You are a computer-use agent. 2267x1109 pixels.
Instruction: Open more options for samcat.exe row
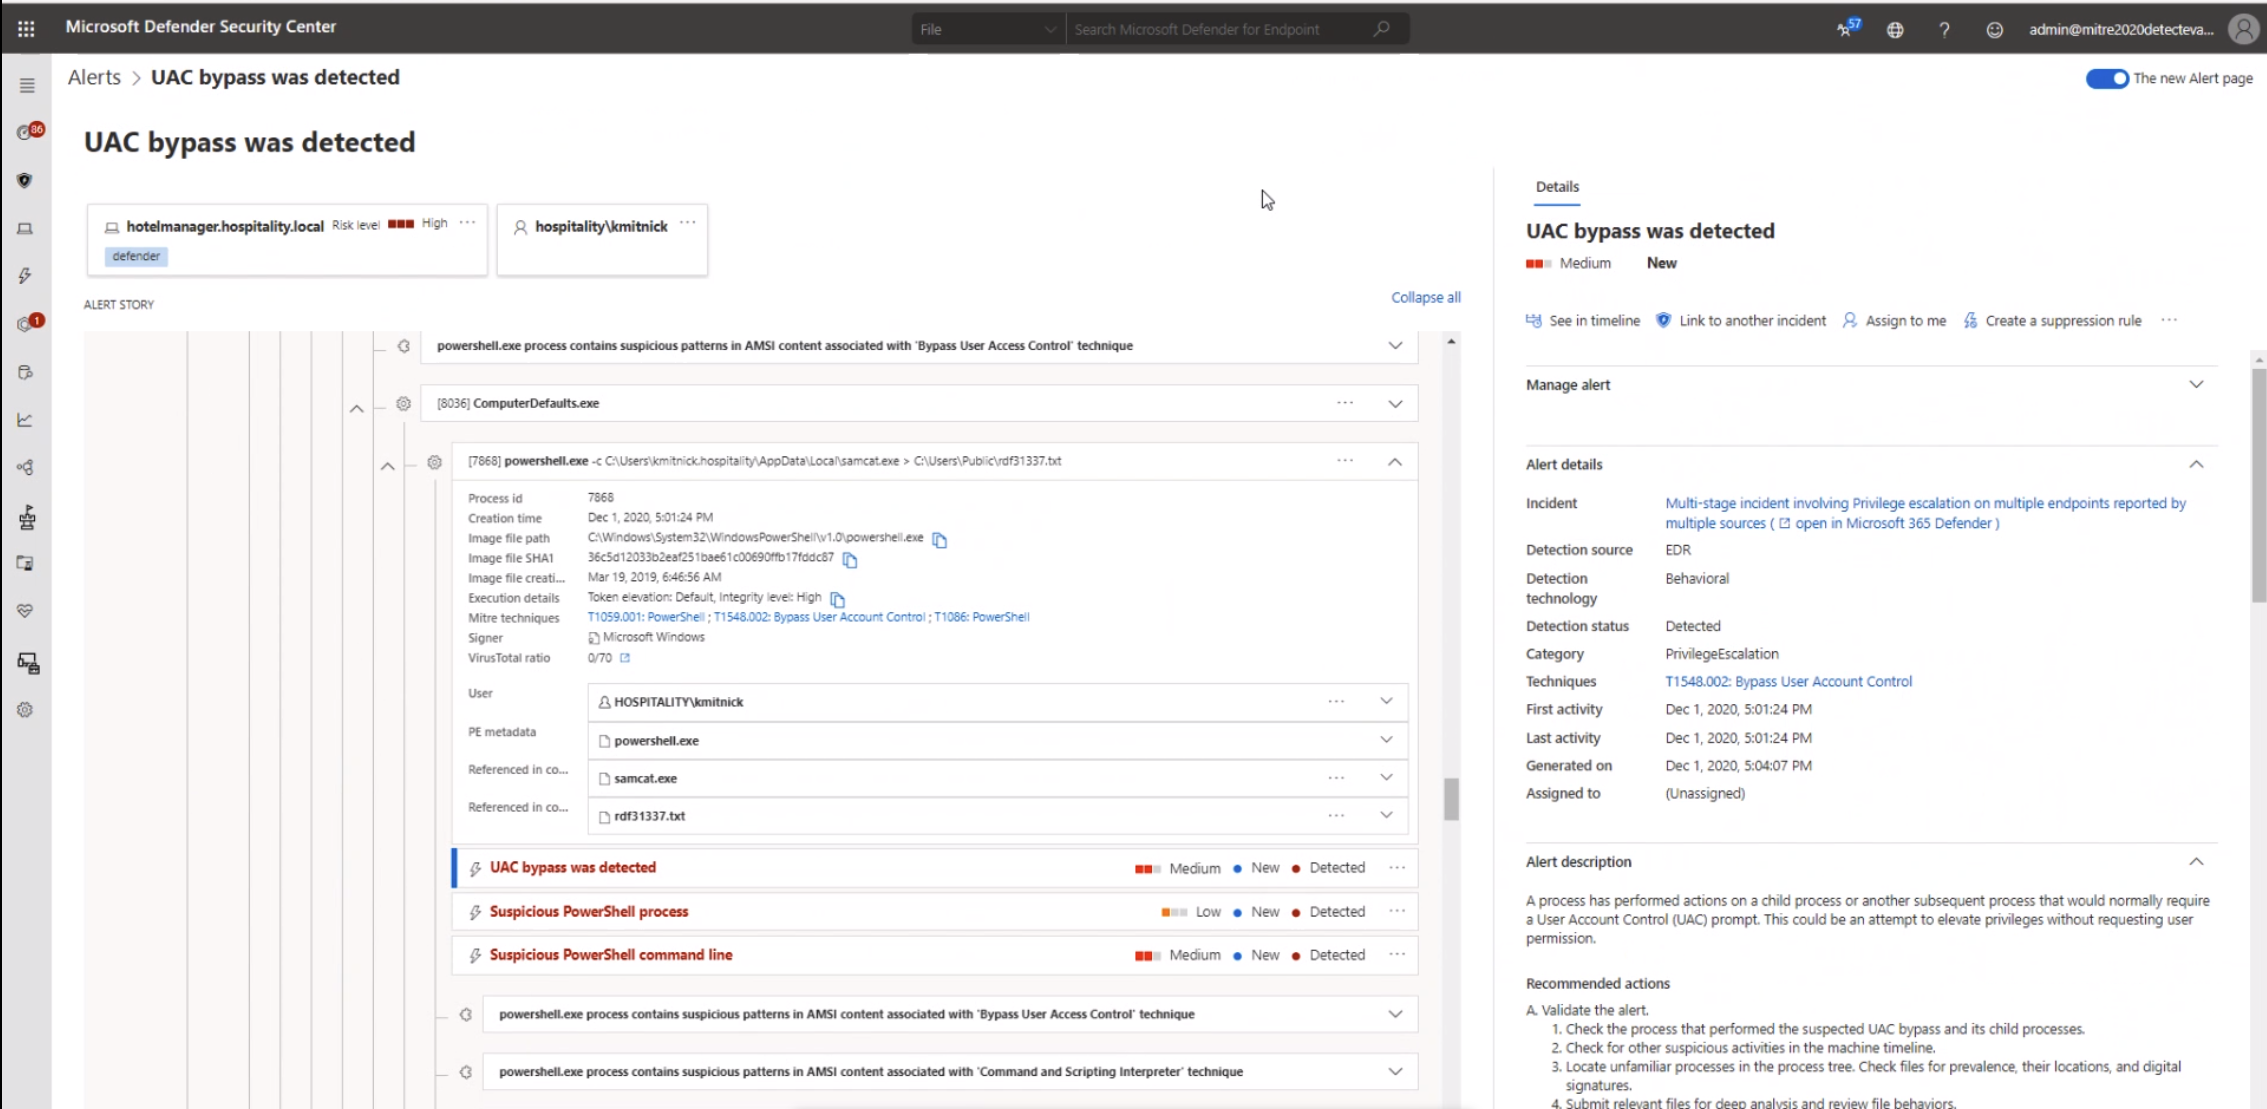1336,777
